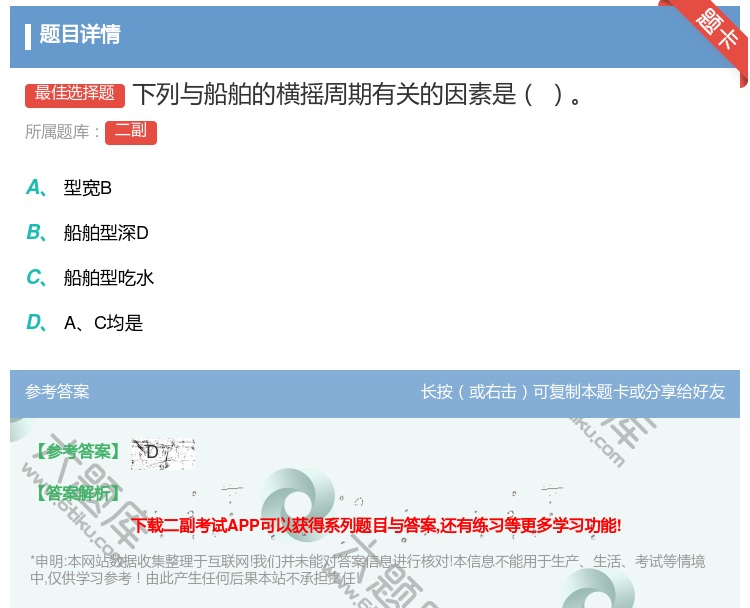Click the question text about 横摇周期
The height and width of the screenshot is (608, 750).
point(357,94)
